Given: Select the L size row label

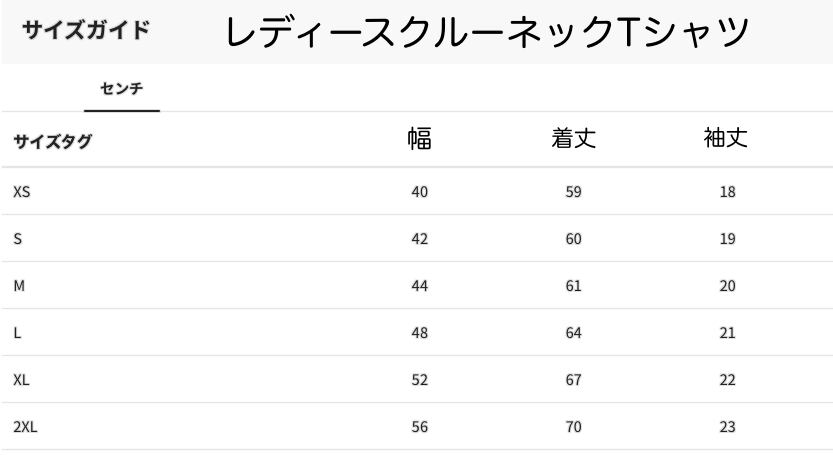Looking at the screenshot, I should (x=17, y=333).
